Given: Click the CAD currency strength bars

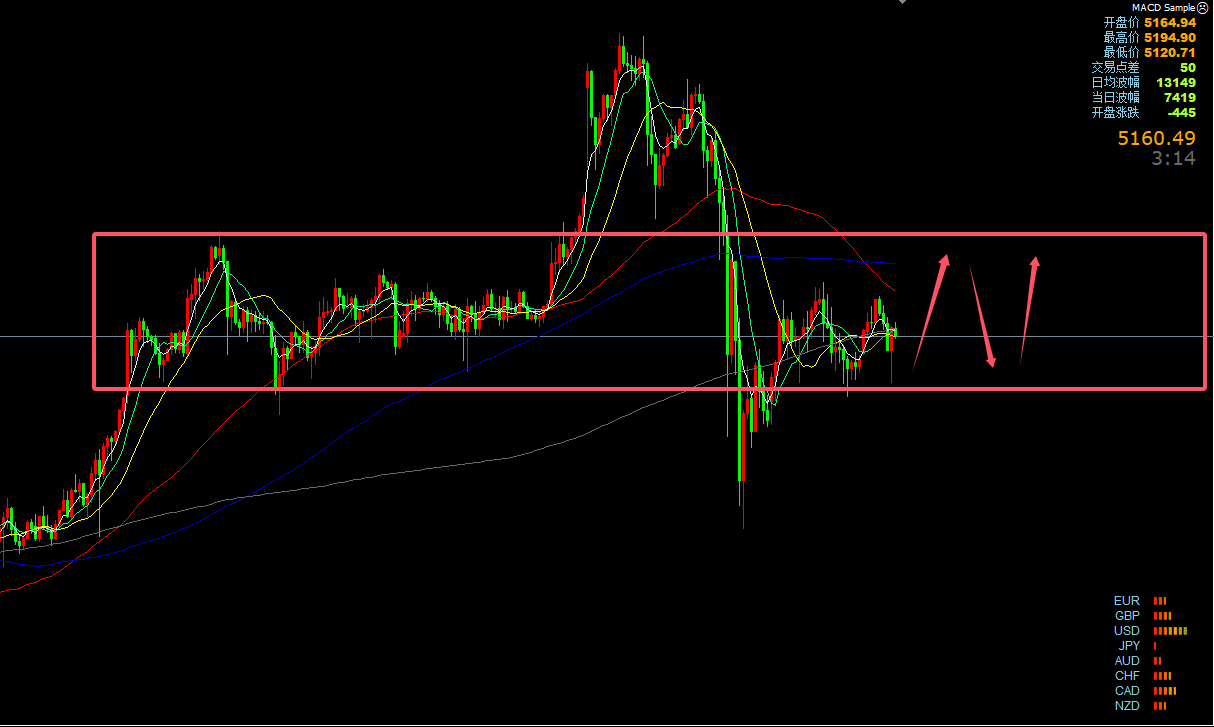Looking at the screenshot, I should pyautogui.click(x=1165, y=691).
